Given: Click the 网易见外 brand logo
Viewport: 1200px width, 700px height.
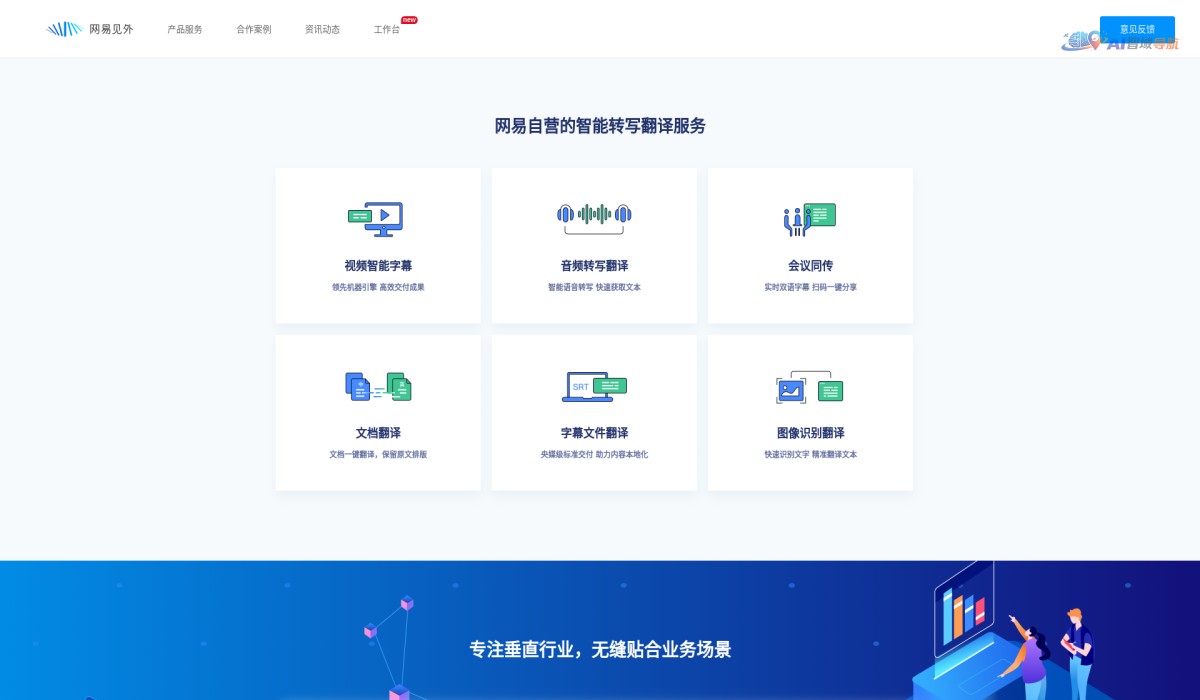Looking at the screenshot, I should click(91, 28).
